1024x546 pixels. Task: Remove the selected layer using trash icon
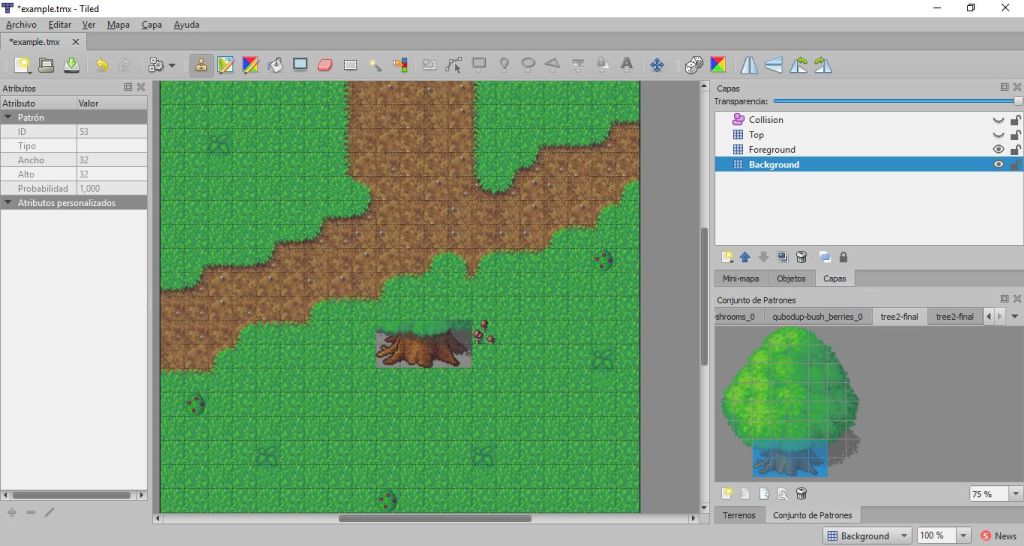click(801, 257)
